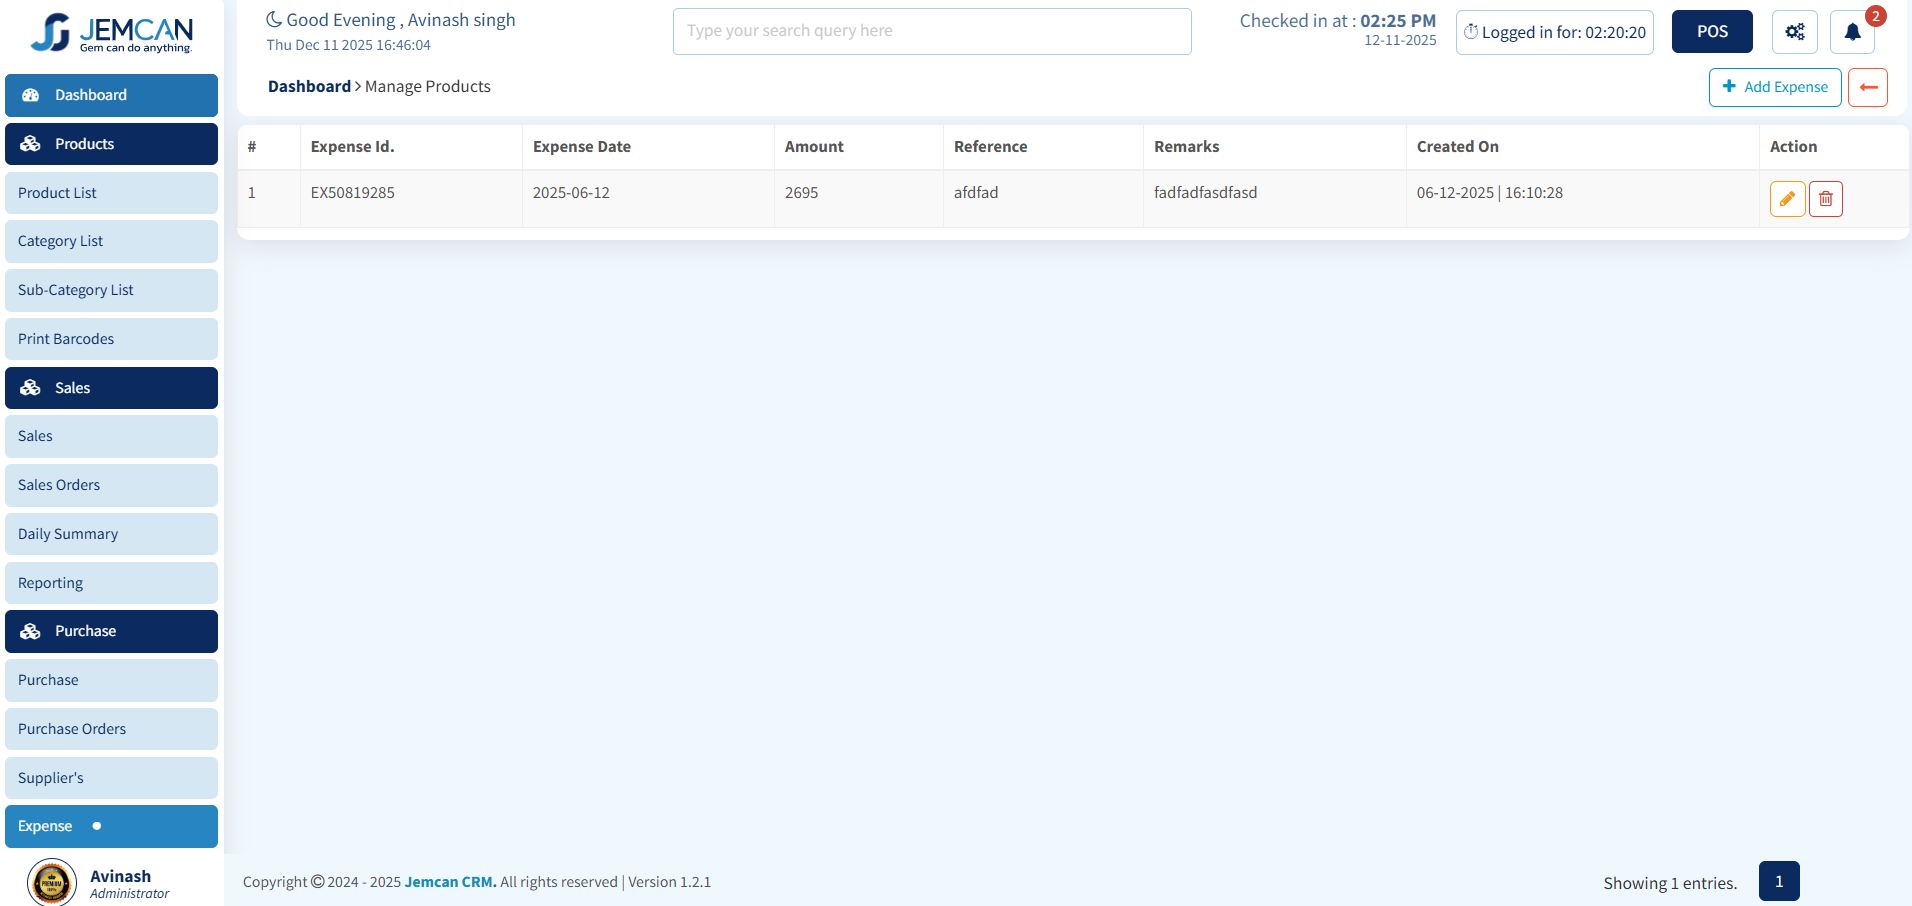Open Product List from the sidebar

pos(57,192)
